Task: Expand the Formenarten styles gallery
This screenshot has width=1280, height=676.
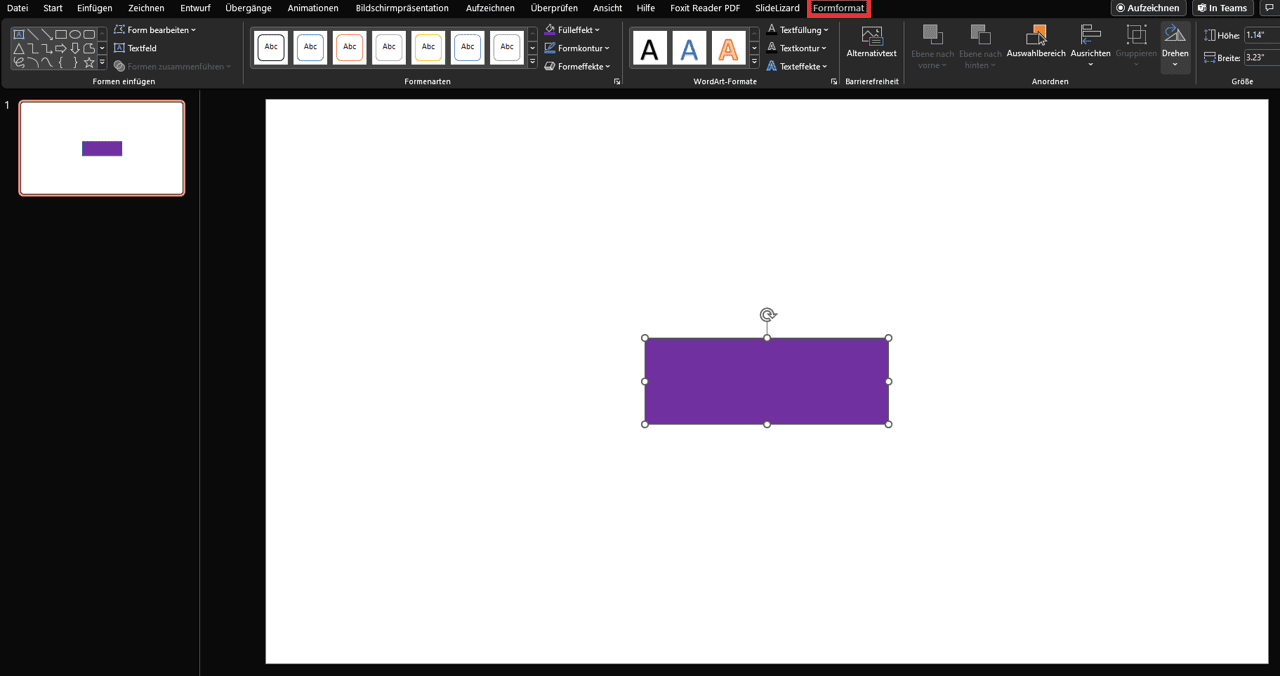Action: [532, 63]
